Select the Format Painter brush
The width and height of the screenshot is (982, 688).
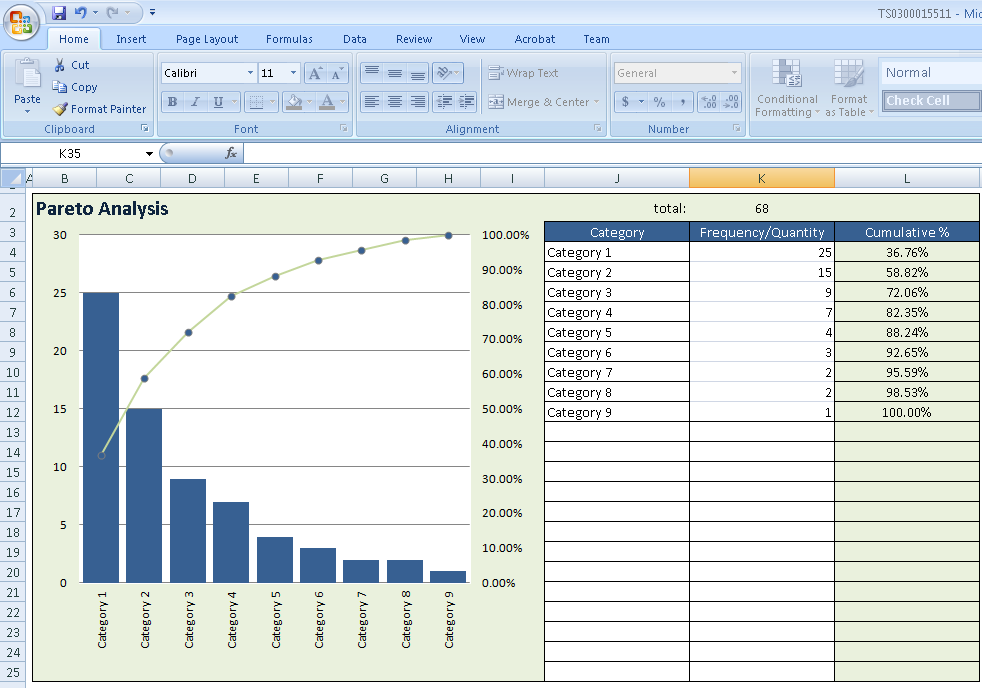pyautogui.click(x=61, y=109)
